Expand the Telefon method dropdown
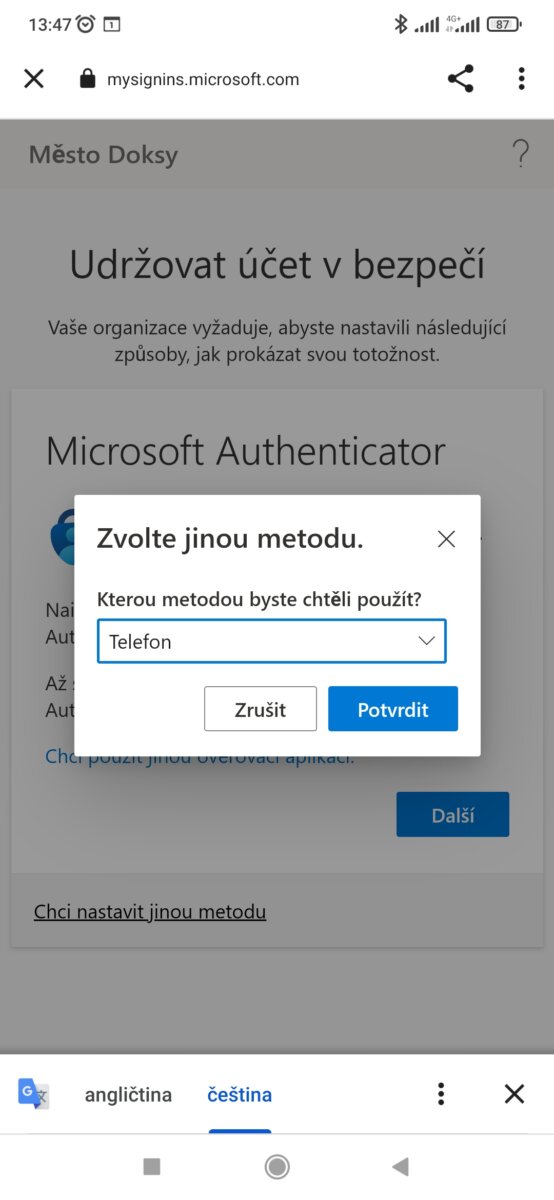Image resolution: width=554 pixels, height=1200 pixels. tap(272, 642)
